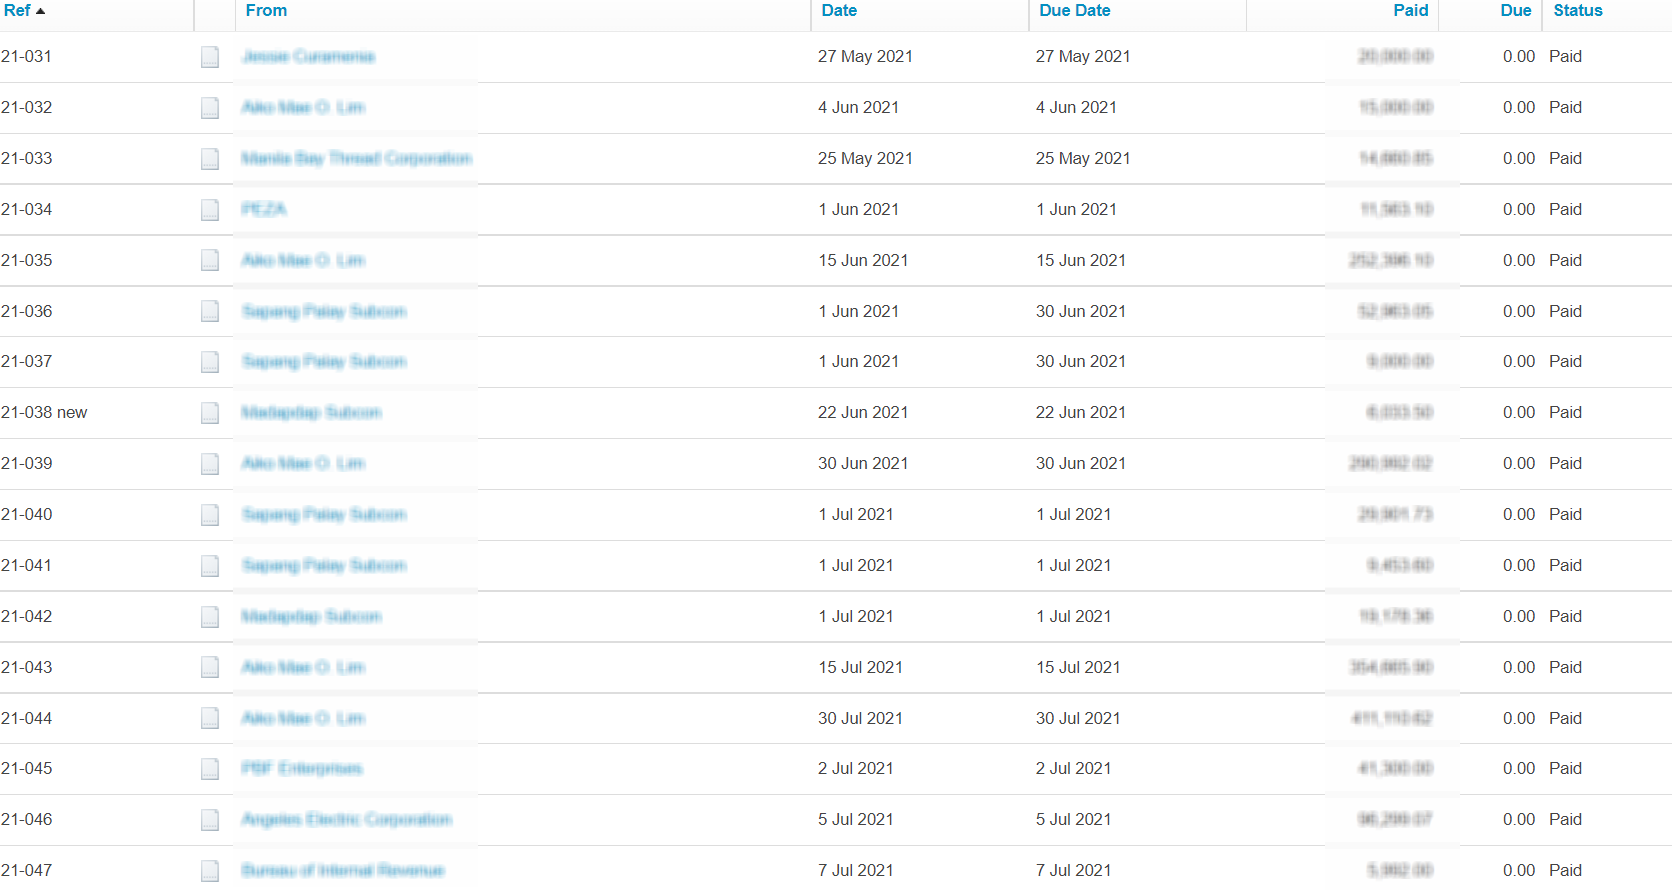Click document icon on row 21-036
1672x896 pixels.
click(x=210, y=312)
